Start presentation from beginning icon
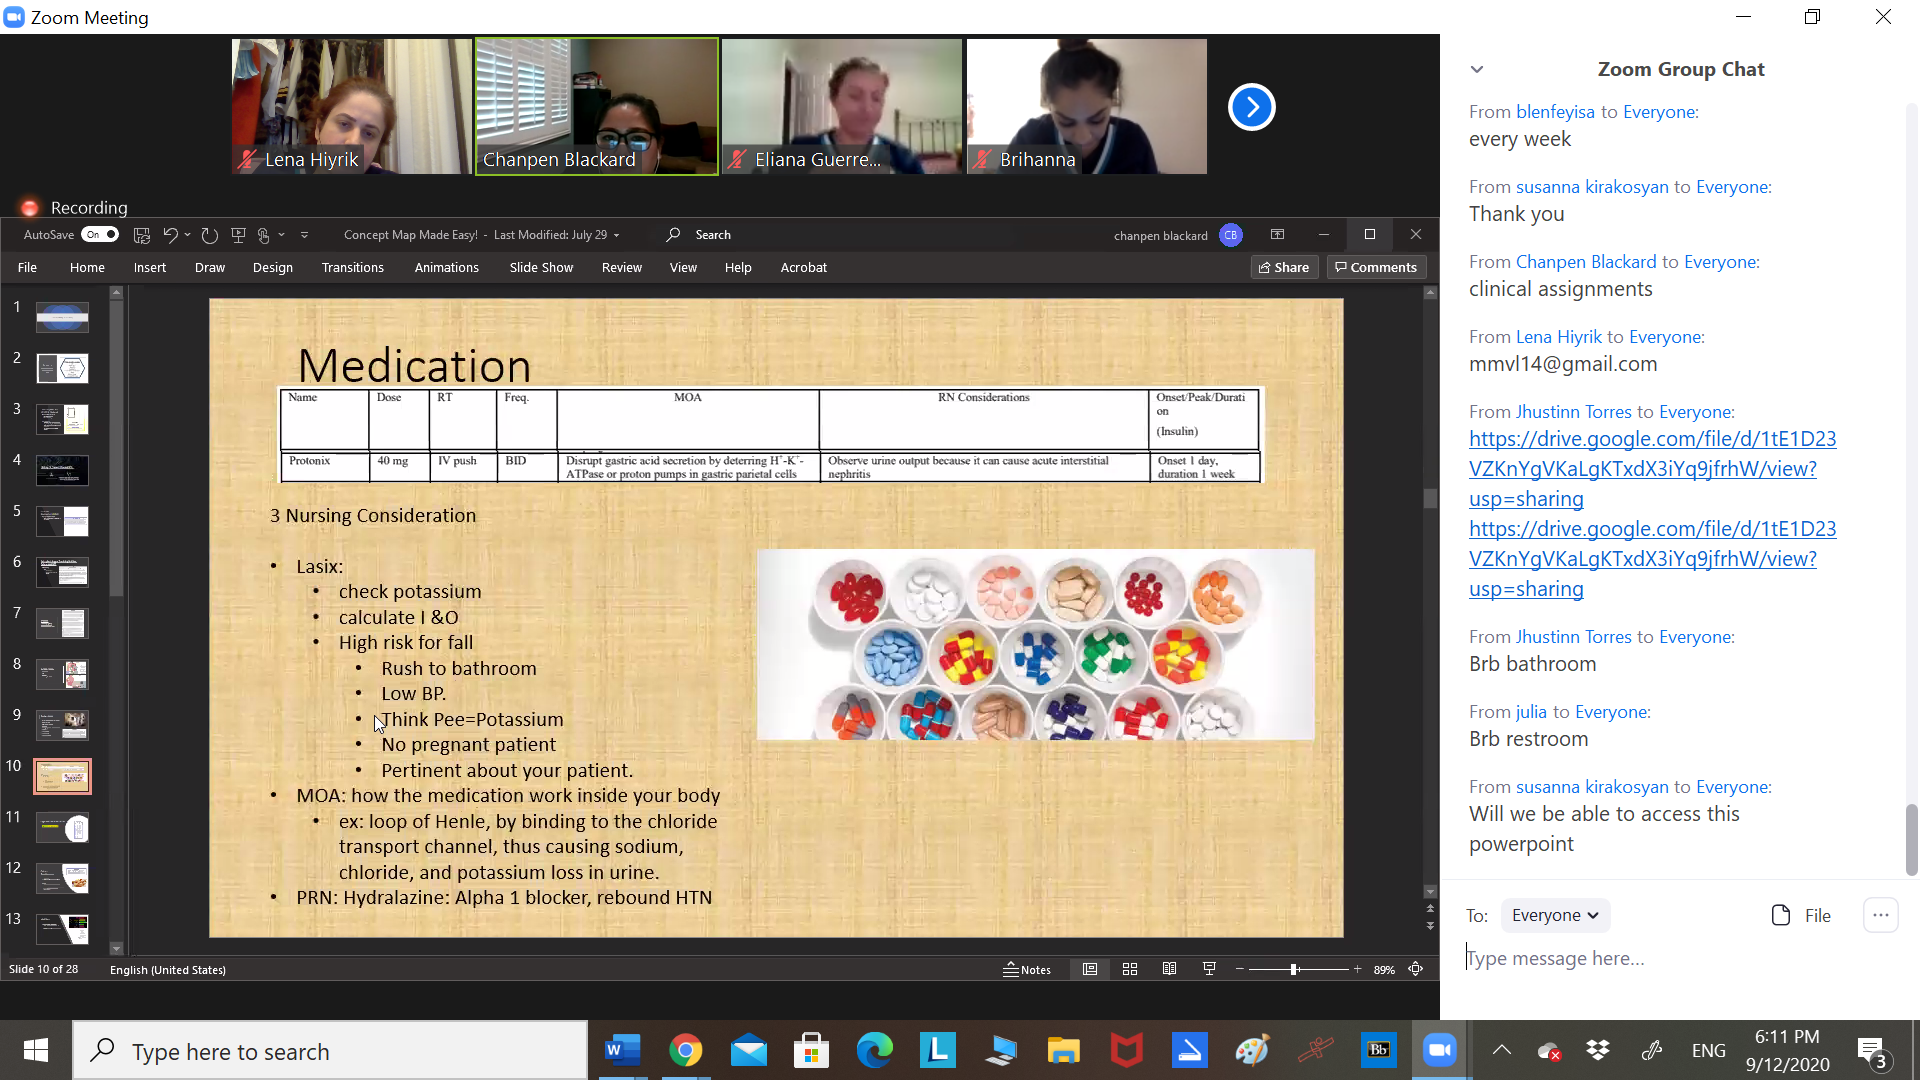Screen dimensions: 1920x1080 [x=238, y=235]
